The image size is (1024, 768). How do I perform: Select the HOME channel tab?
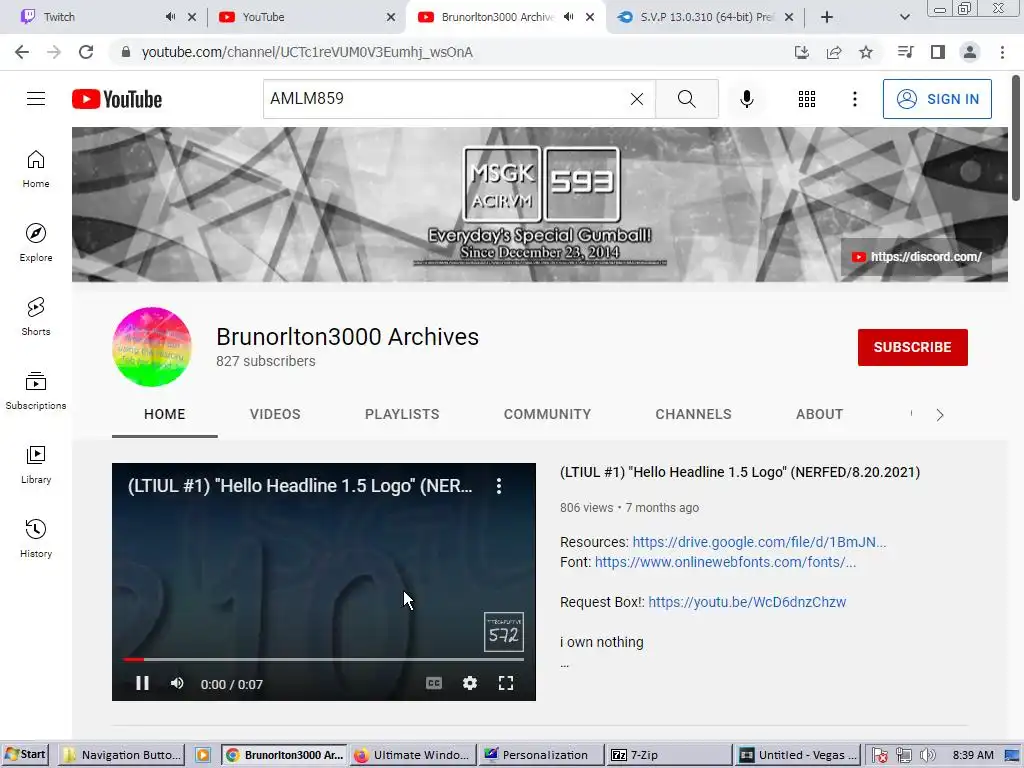[165, 414]
